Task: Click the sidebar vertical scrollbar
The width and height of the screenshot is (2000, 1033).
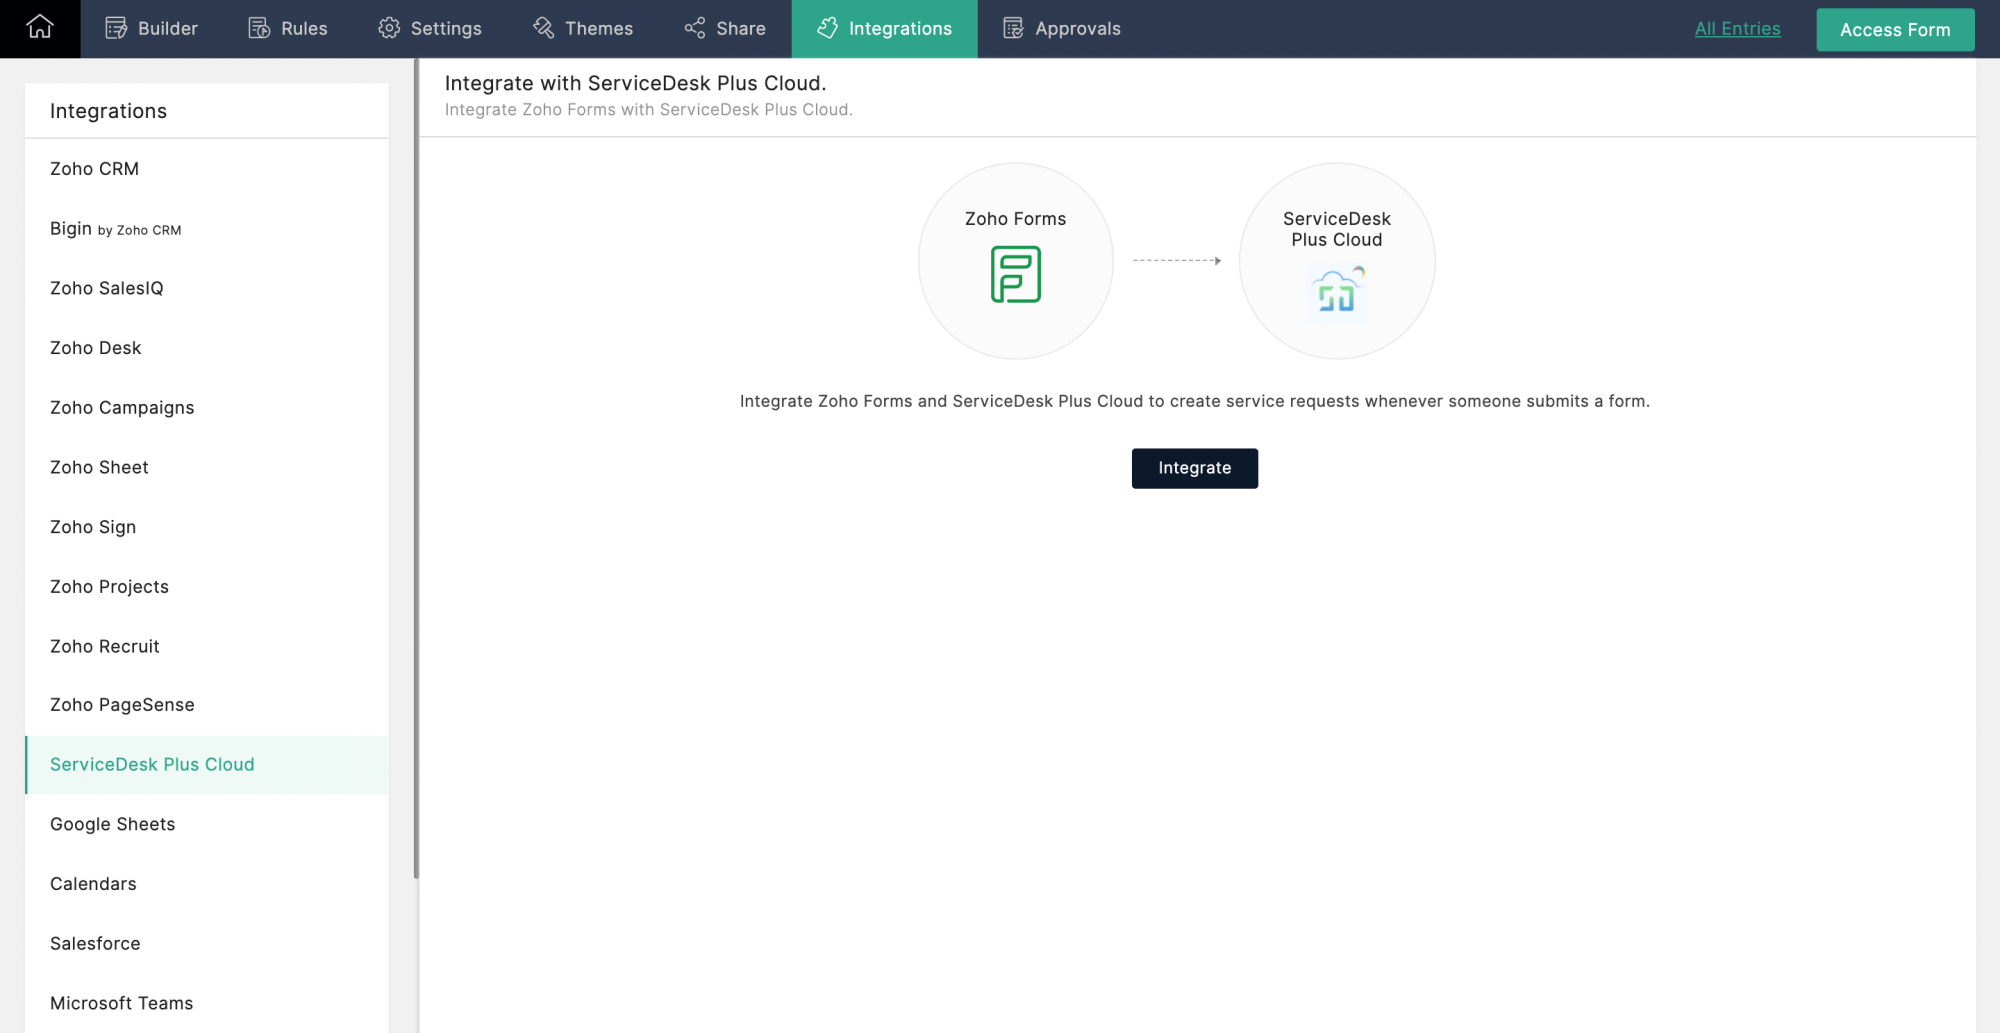Action: coord(416,468)
